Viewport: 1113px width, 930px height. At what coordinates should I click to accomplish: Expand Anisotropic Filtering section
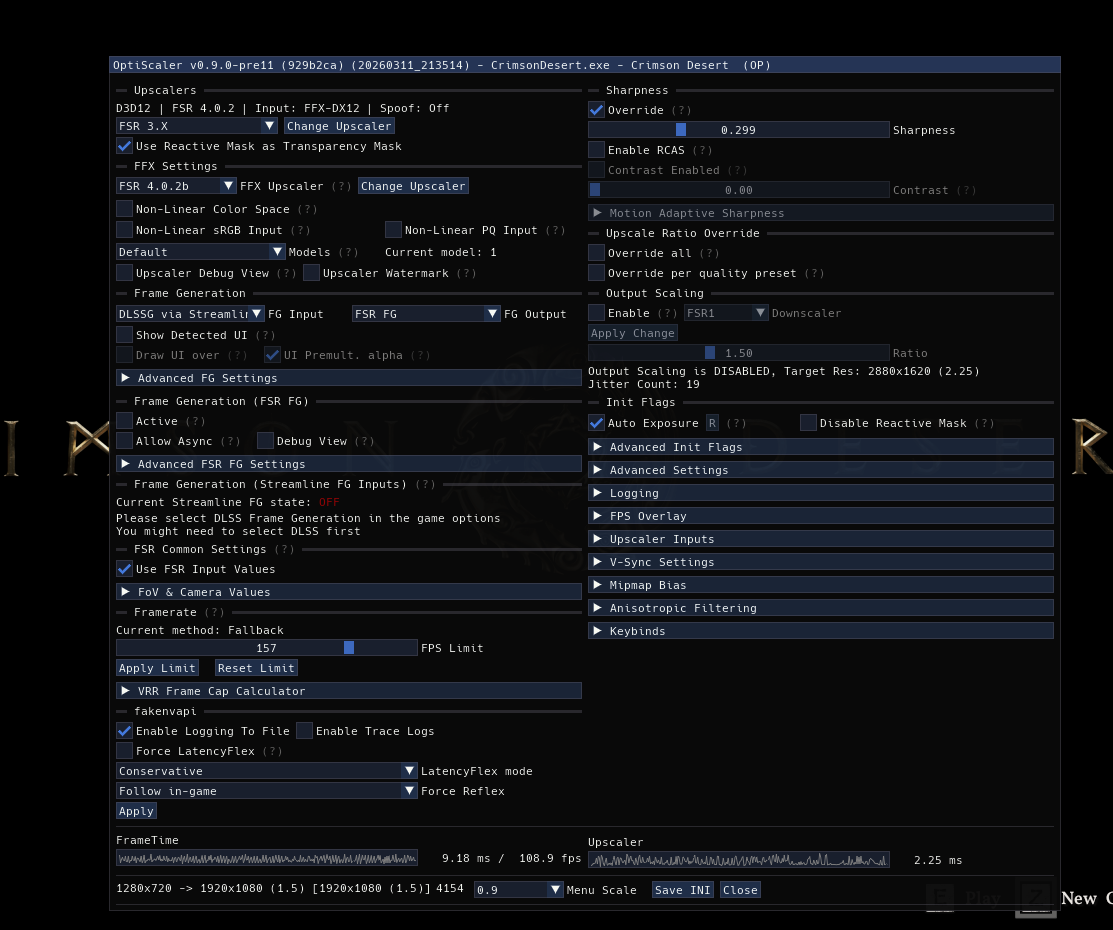coord(821,608)
